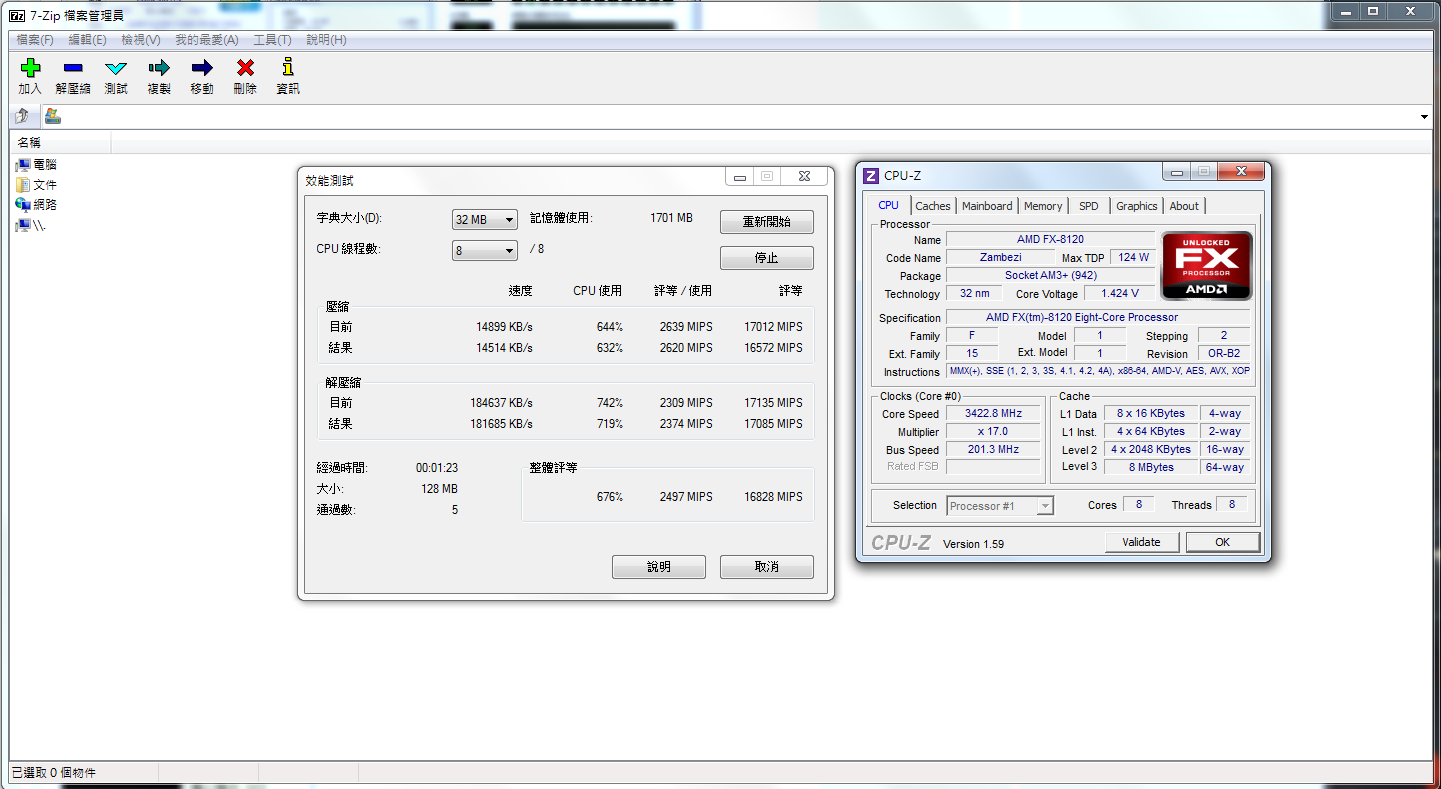Image resolution: width=1441 pixels, height=789 pixels.
Task: Click the red X 刪除 (Delete) icon
Action: point(245,68)
